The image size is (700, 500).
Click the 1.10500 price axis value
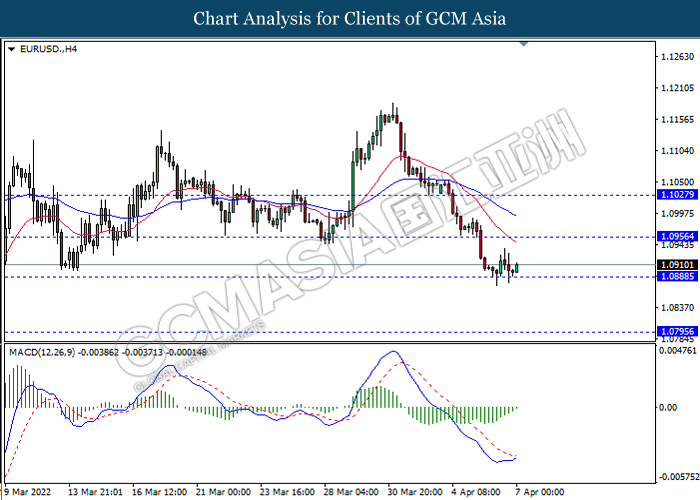[677, 182]
